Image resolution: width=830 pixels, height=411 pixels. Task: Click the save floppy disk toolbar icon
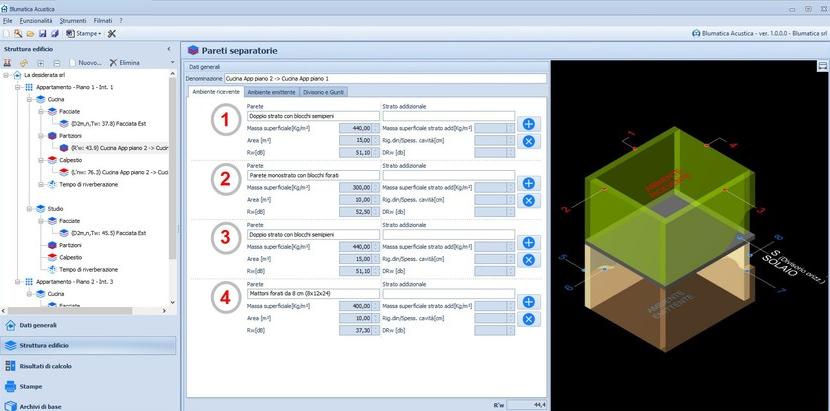pos(42,33)
